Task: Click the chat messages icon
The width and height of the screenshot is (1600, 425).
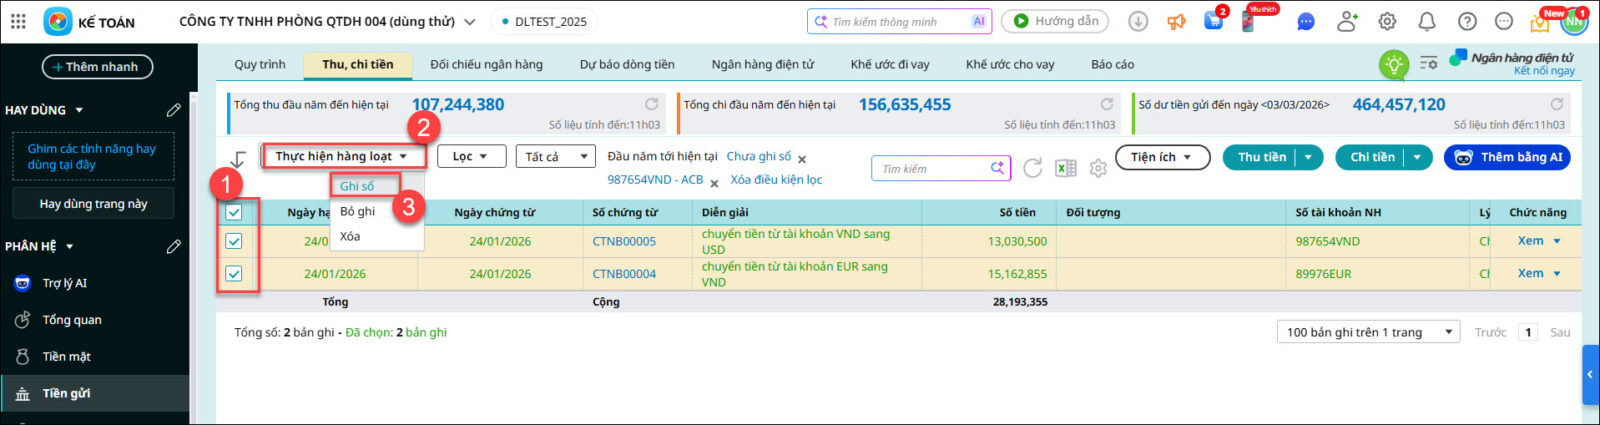Action: [x=1305, y=21]
